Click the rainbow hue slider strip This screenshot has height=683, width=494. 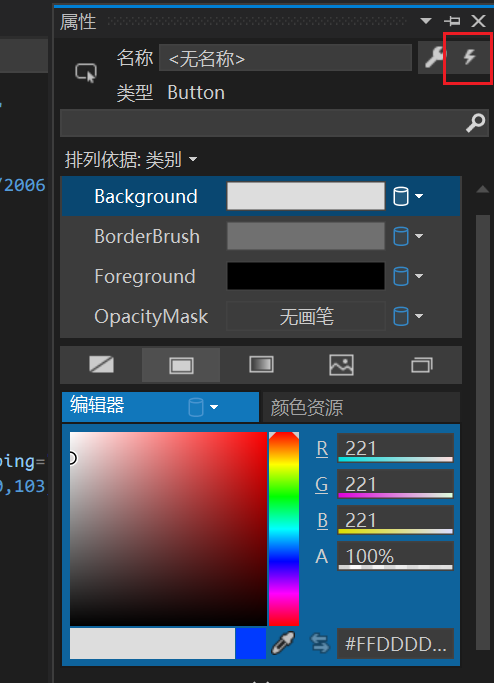(284, 529)
